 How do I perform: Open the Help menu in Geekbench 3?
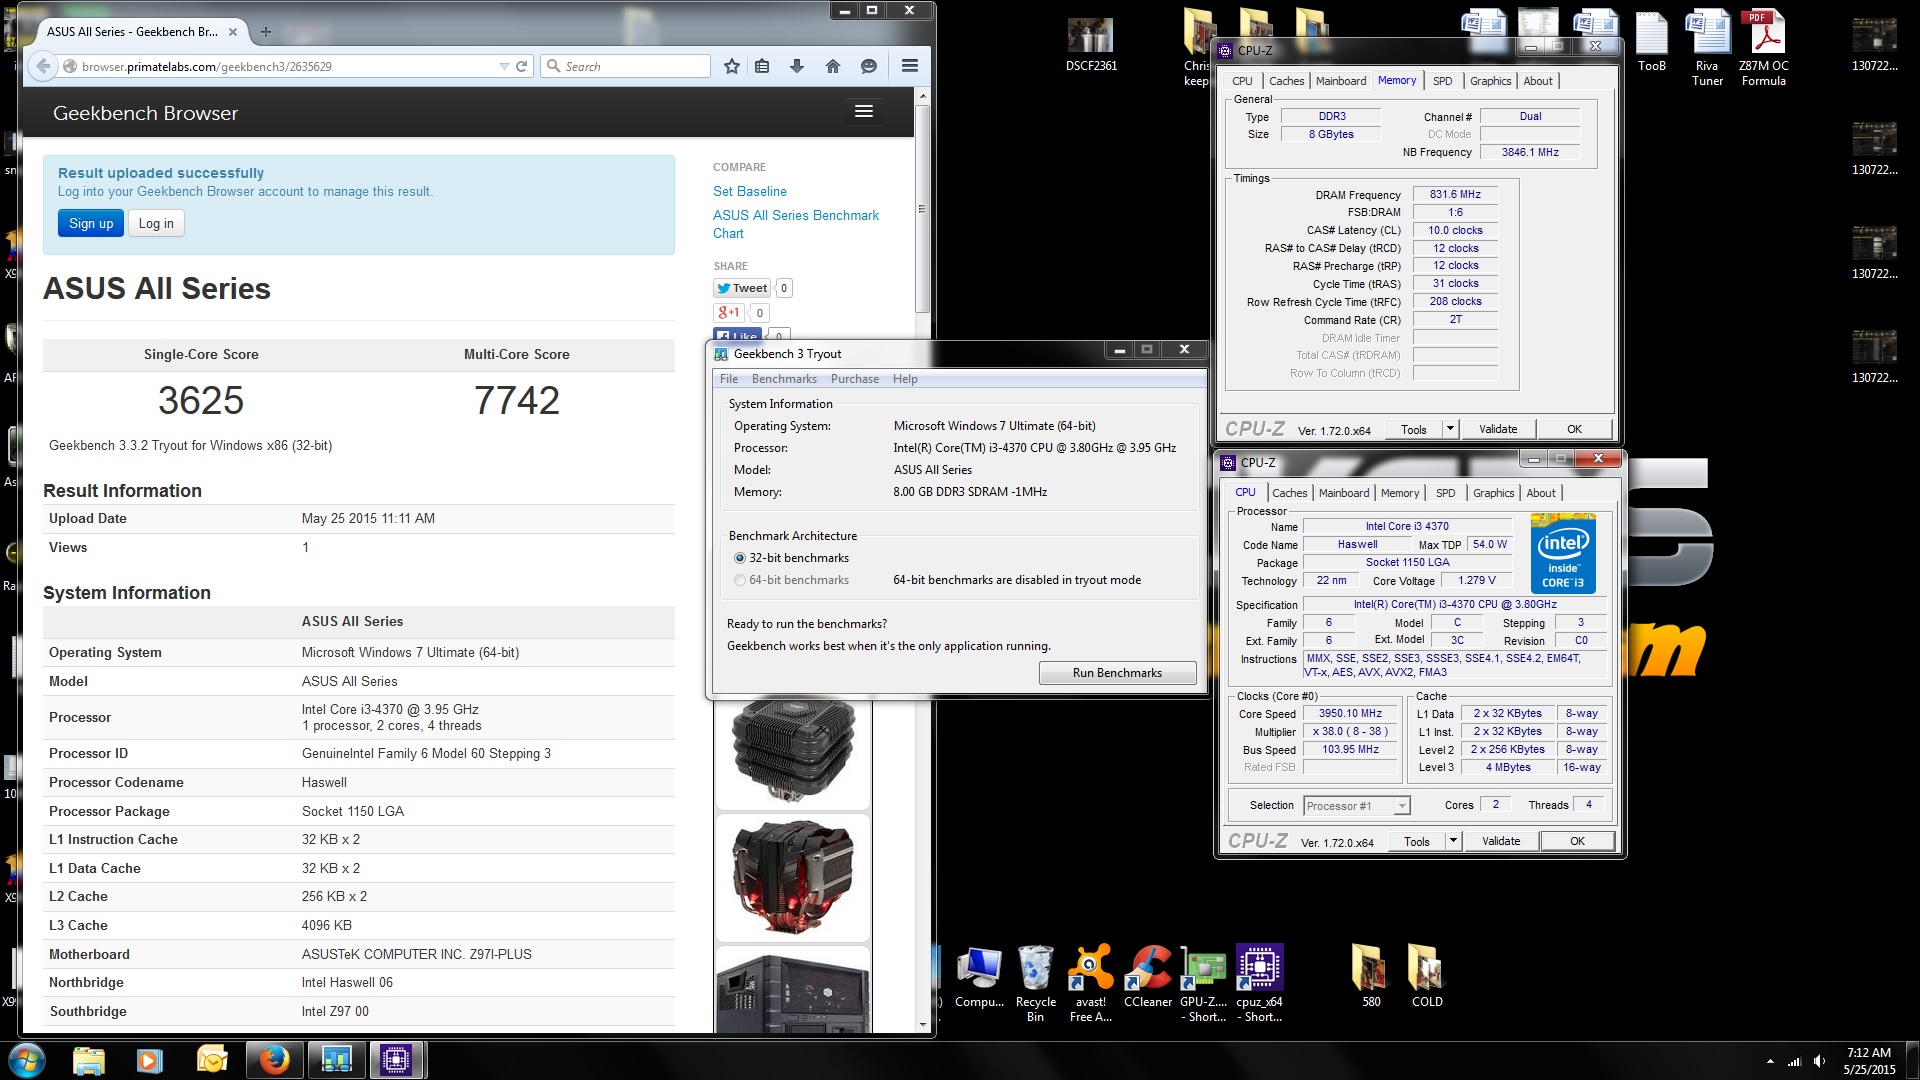pyautogui.click(x=905, y=379)
